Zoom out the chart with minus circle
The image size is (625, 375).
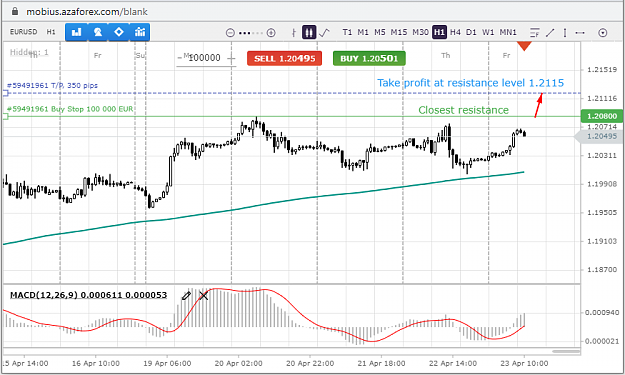coord(230,33)
